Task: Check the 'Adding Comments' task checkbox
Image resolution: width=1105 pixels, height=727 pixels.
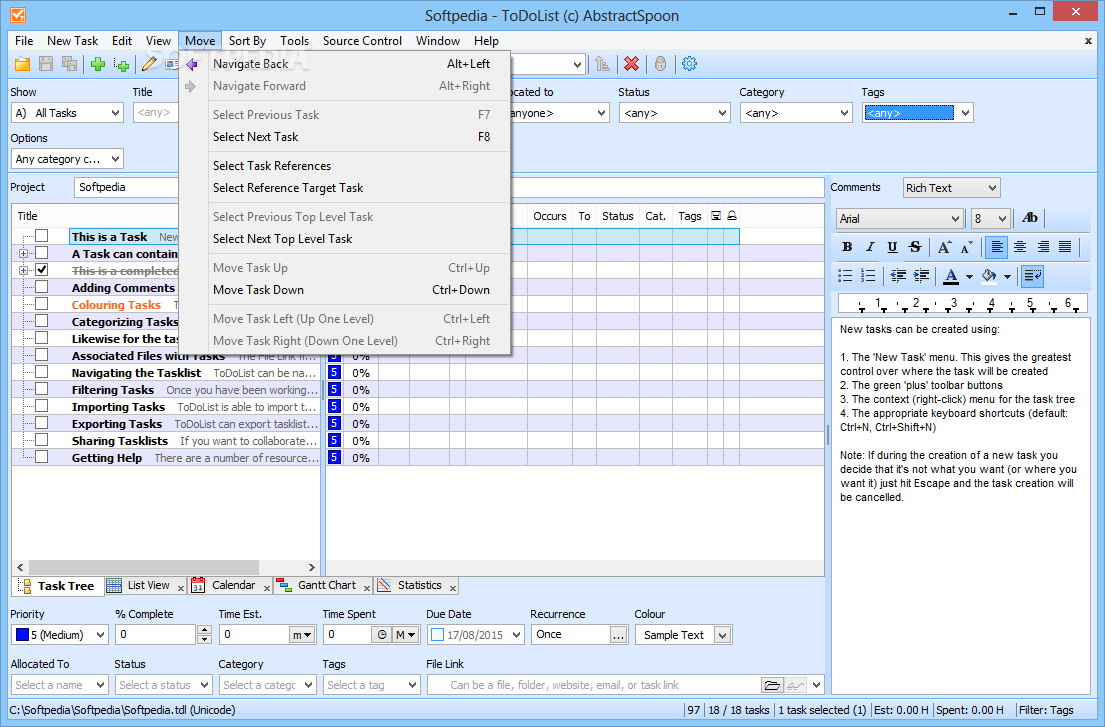Action: [x=42, y=287]
